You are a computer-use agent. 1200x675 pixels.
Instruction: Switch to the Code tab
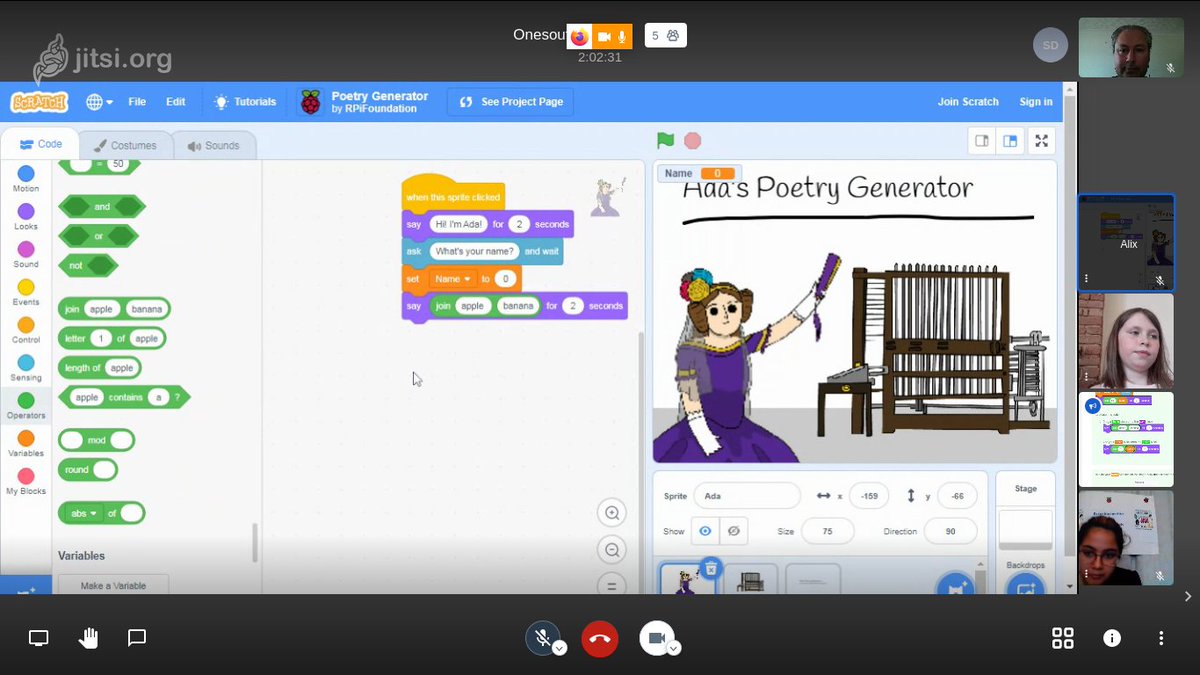[40, 144]
